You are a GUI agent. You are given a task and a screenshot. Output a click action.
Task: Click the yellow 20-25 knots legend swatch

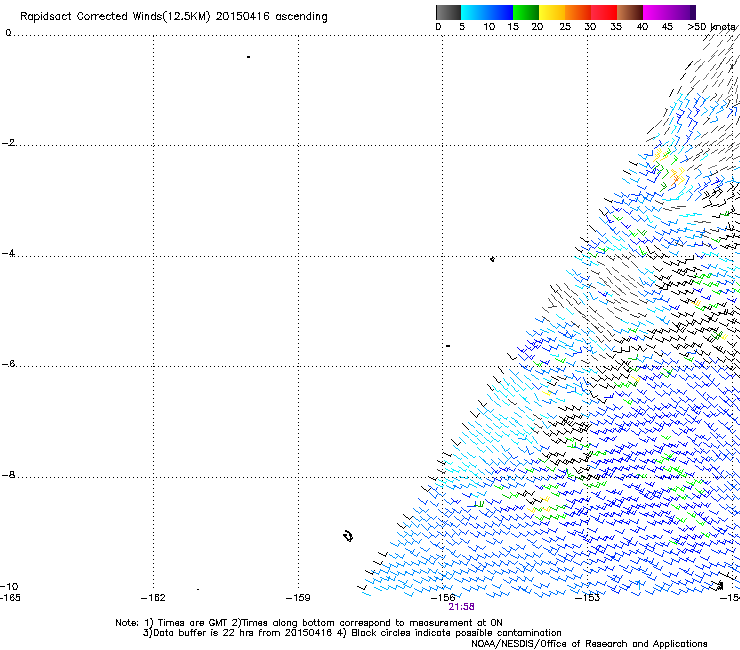552,12
